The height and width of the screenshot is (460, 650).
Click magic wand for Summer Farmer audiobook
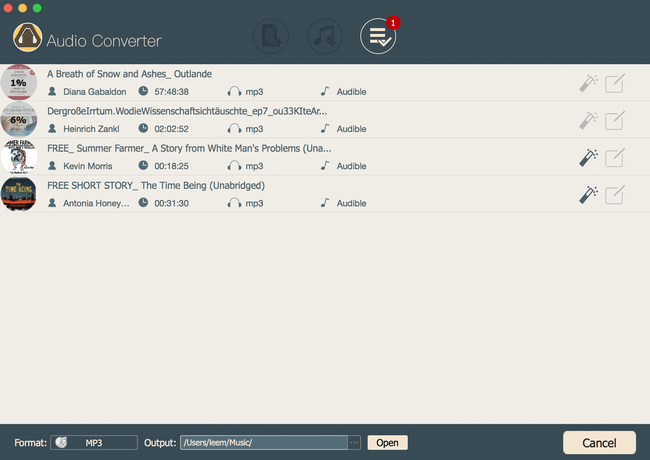click(589, 157)
